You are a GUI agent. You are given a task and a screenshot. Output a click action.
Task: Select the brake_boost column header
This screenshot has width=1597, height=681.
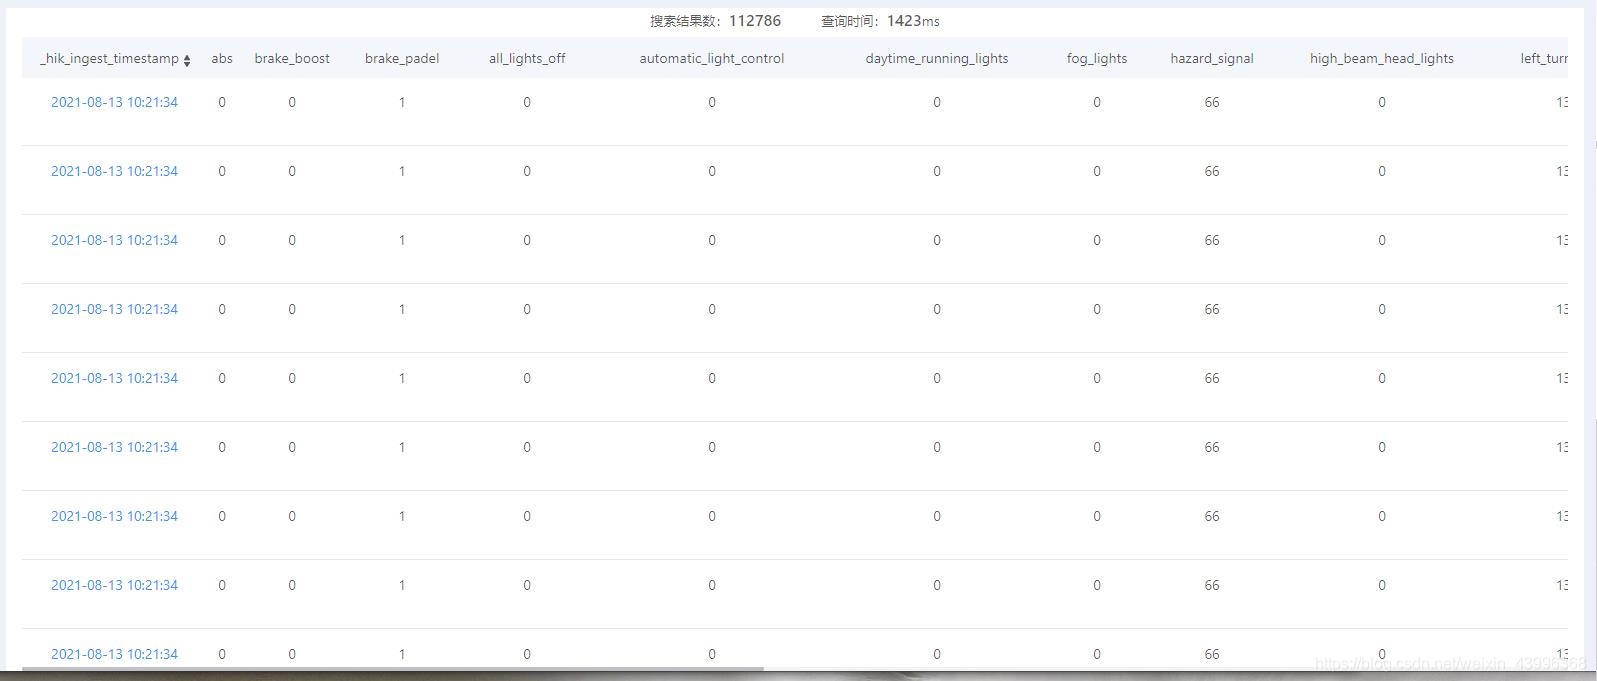pyautogui.click(x=292, y=59)
